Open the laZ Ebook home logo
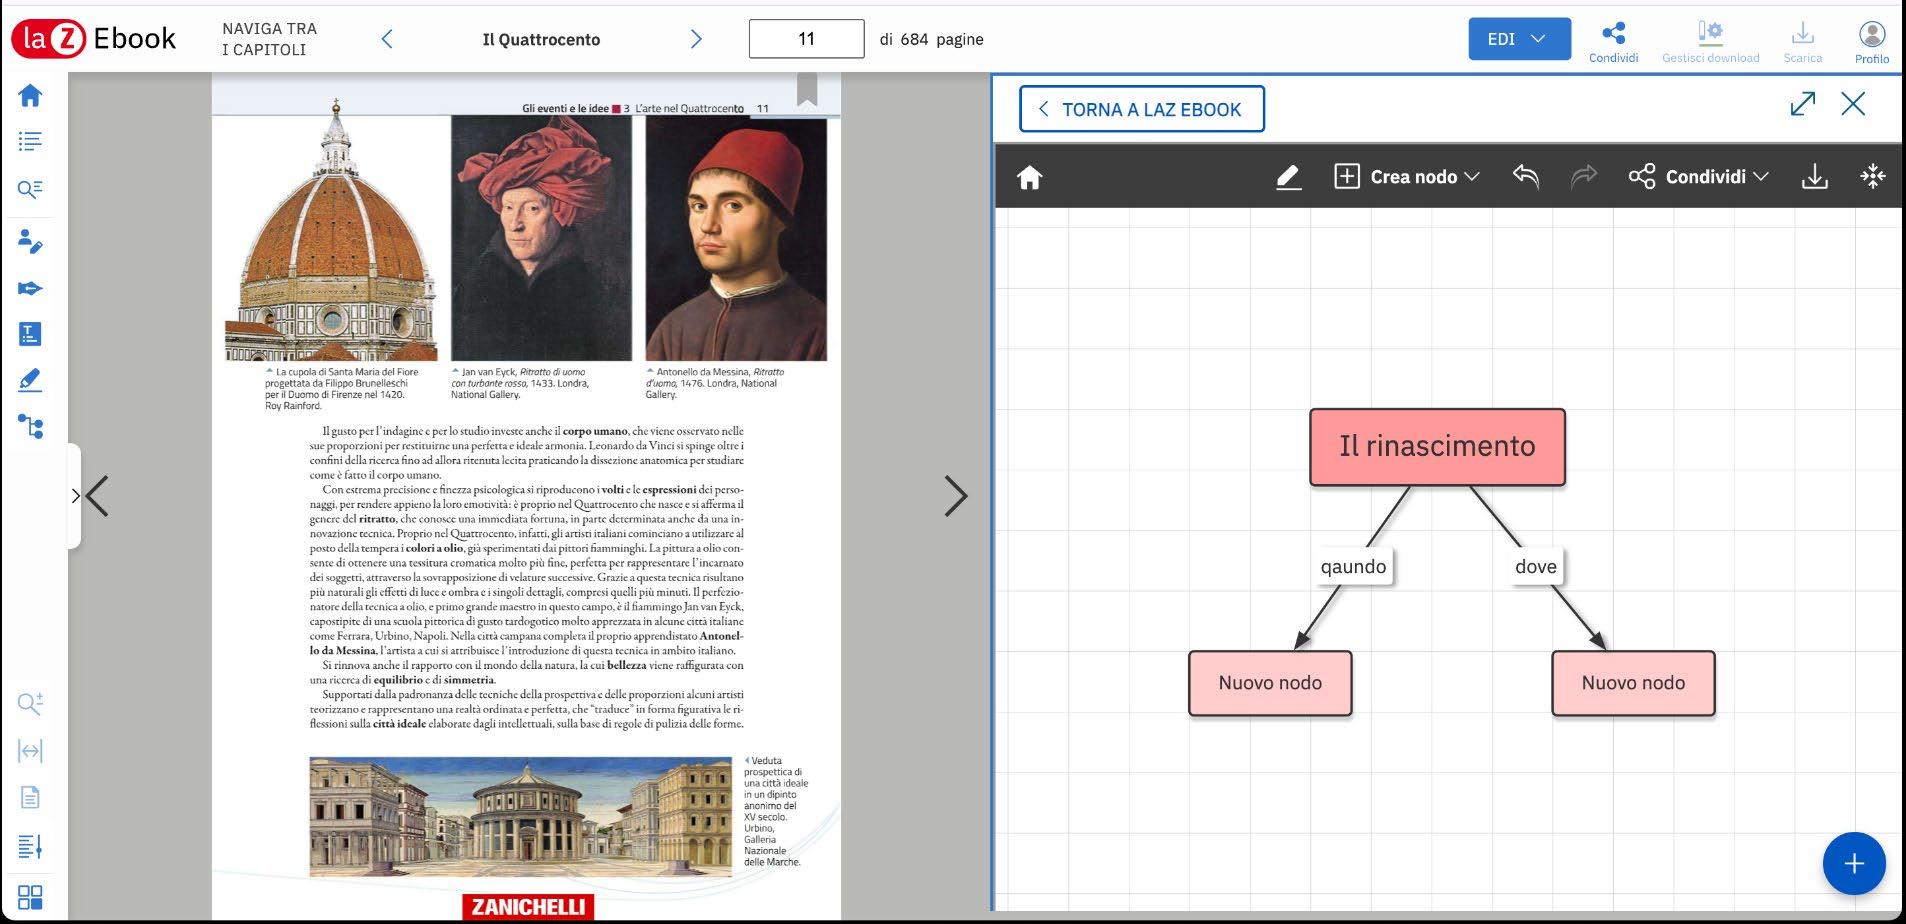The width and height of the screenshot is (1906, 924). click(x=94, y=39)
